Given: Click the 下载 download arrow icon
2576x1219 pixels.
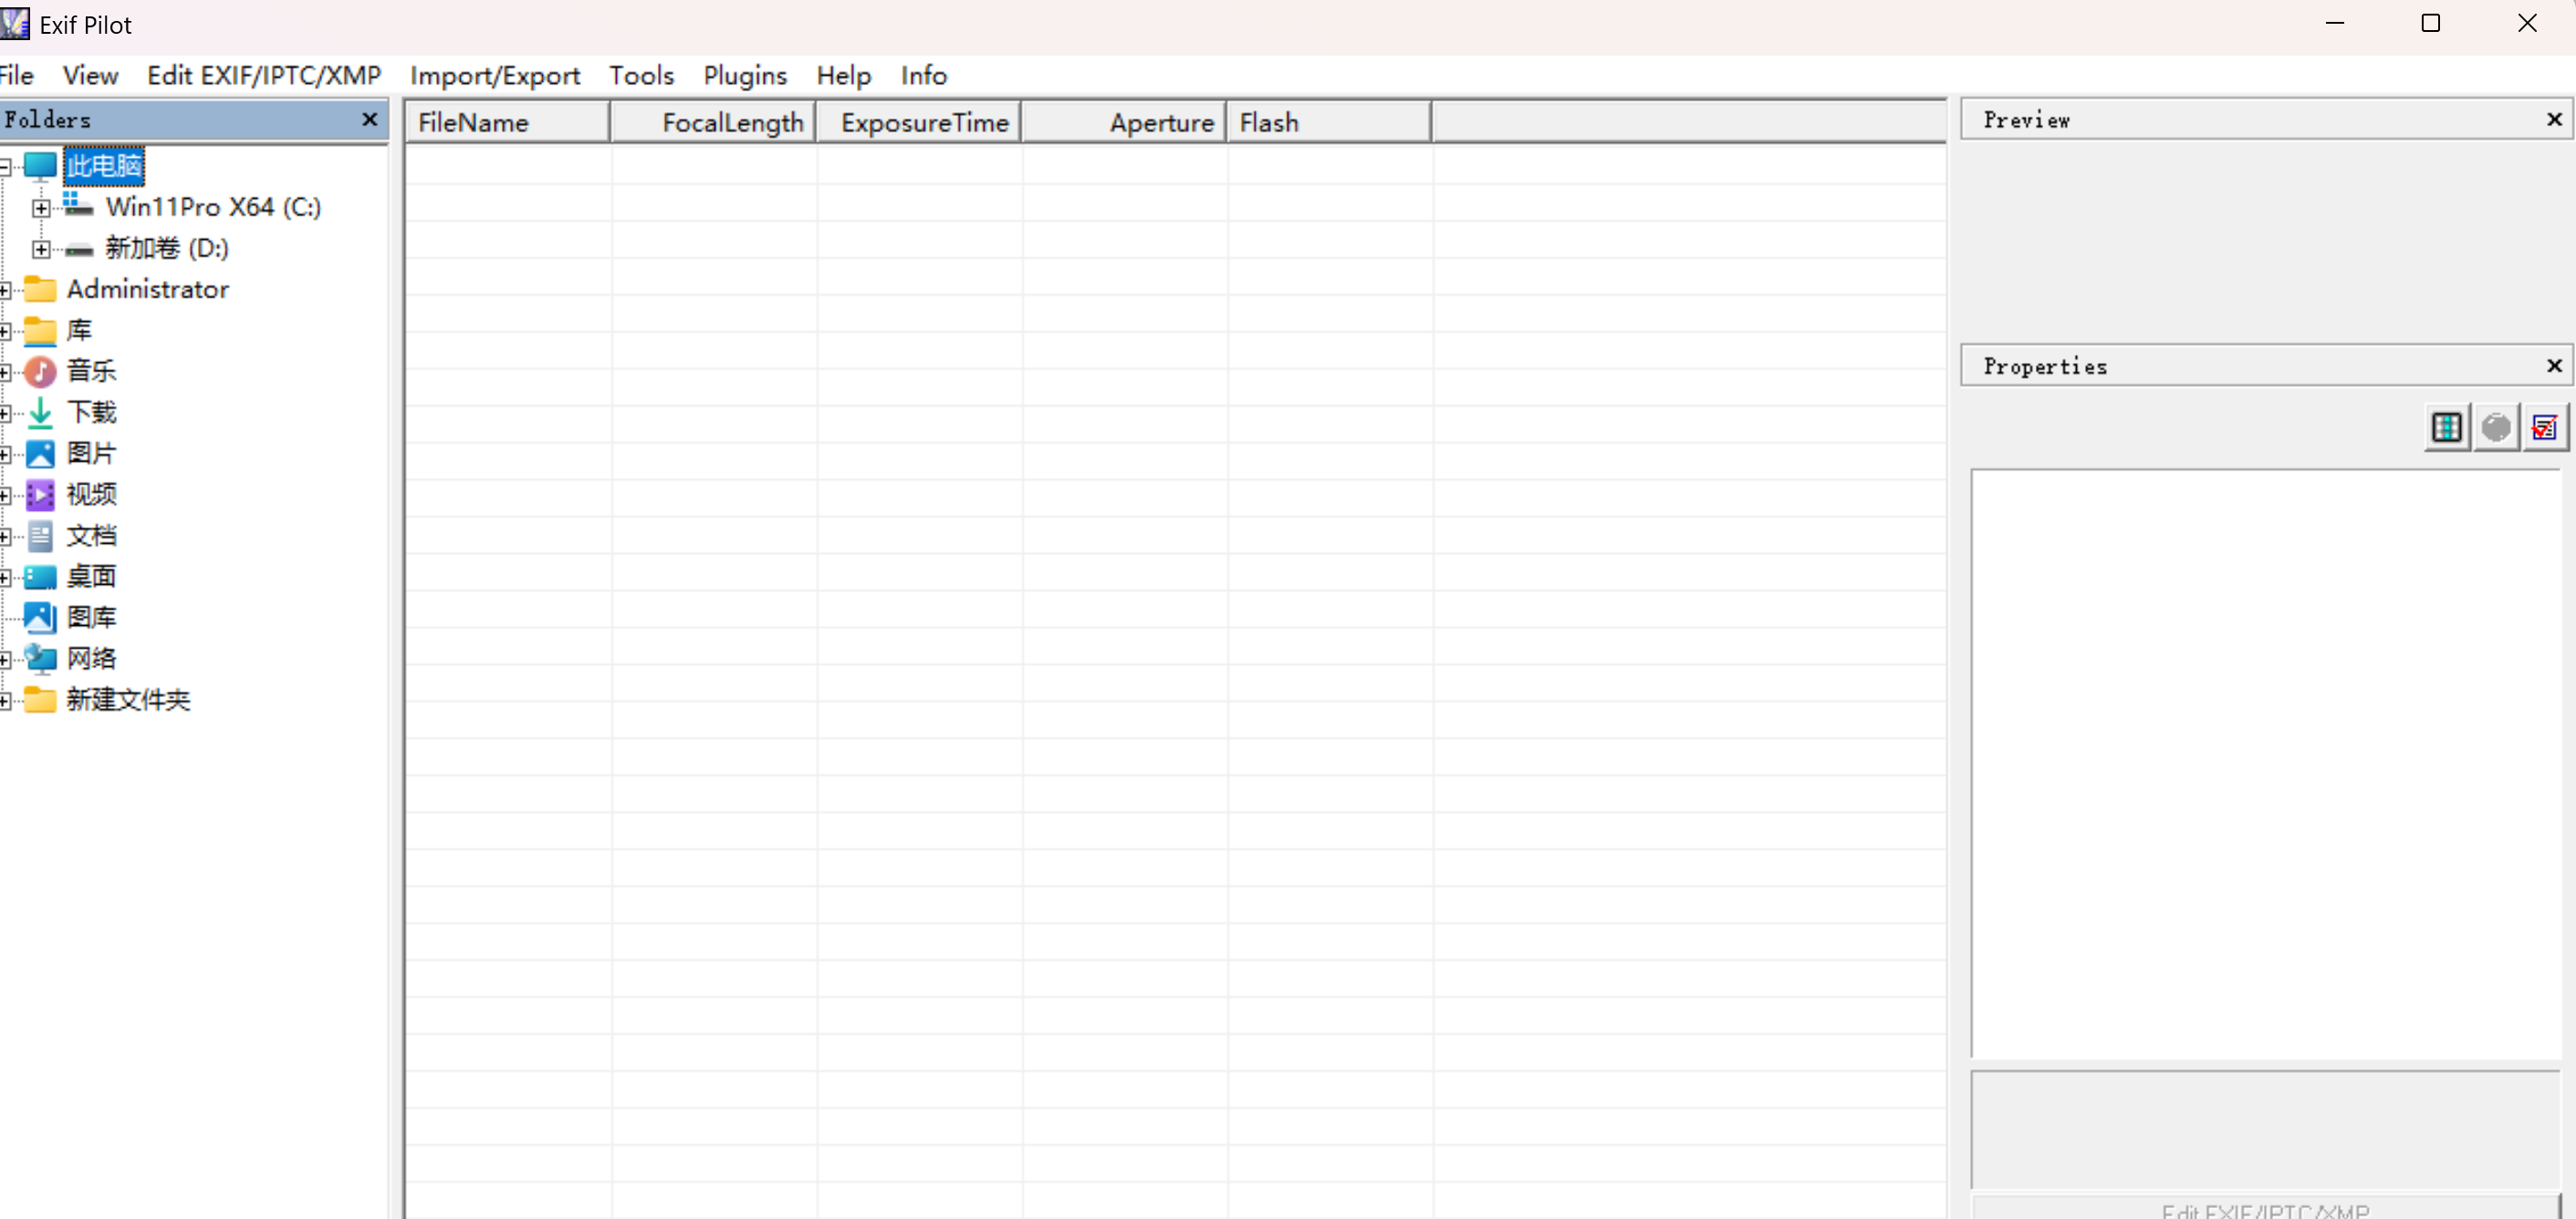Looking at the screenshot, I should (40, 412).
